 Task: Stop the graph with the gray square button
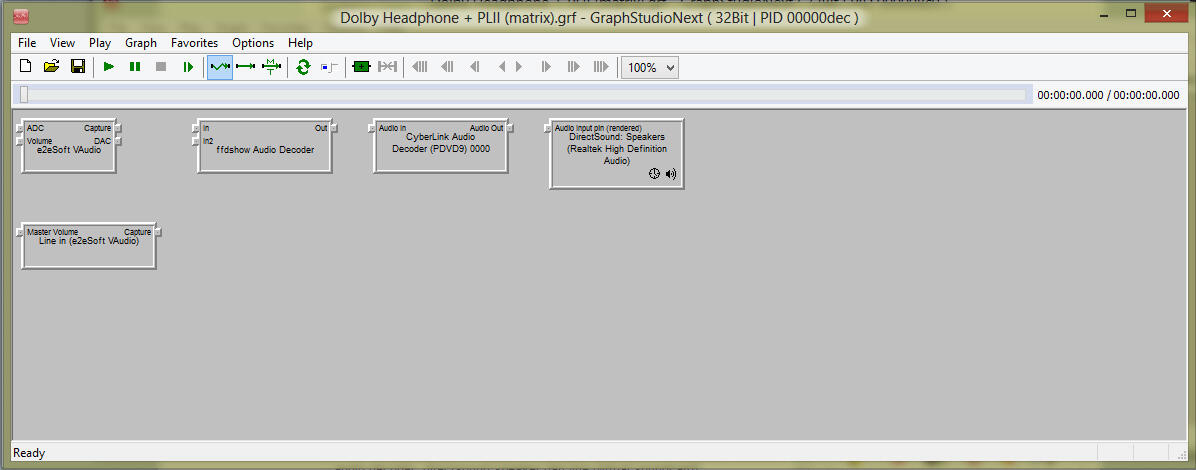pyautogui.click(x=161, y=67)
